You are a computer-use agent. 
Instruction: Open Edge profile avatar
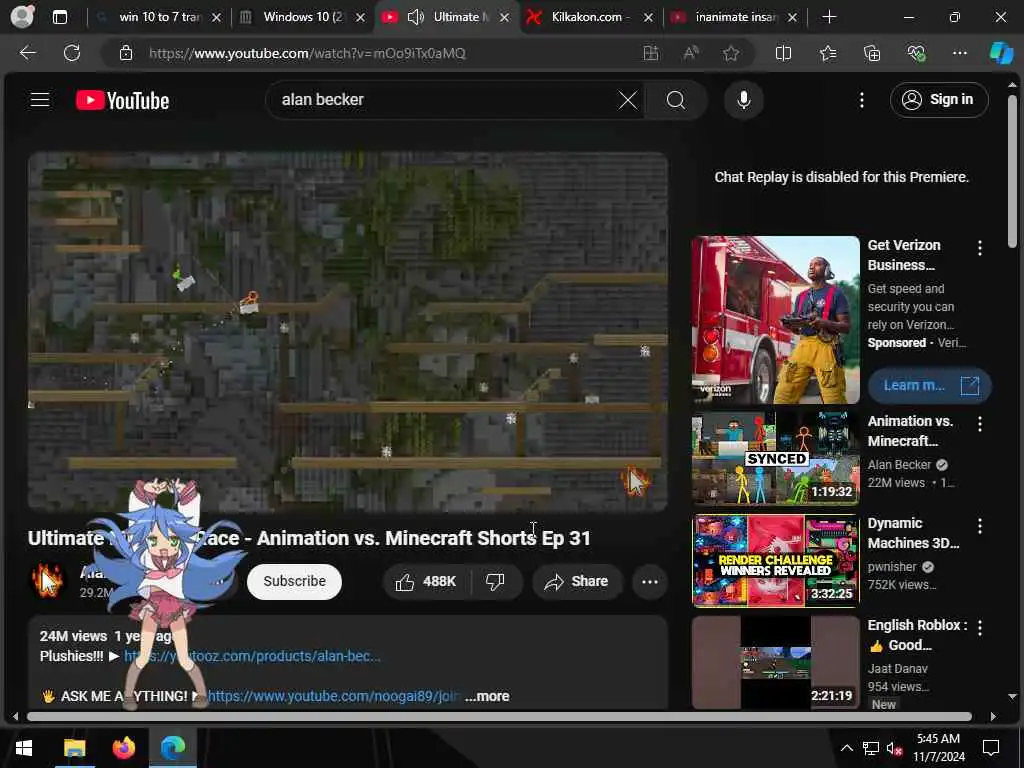(x=22, y=17)
